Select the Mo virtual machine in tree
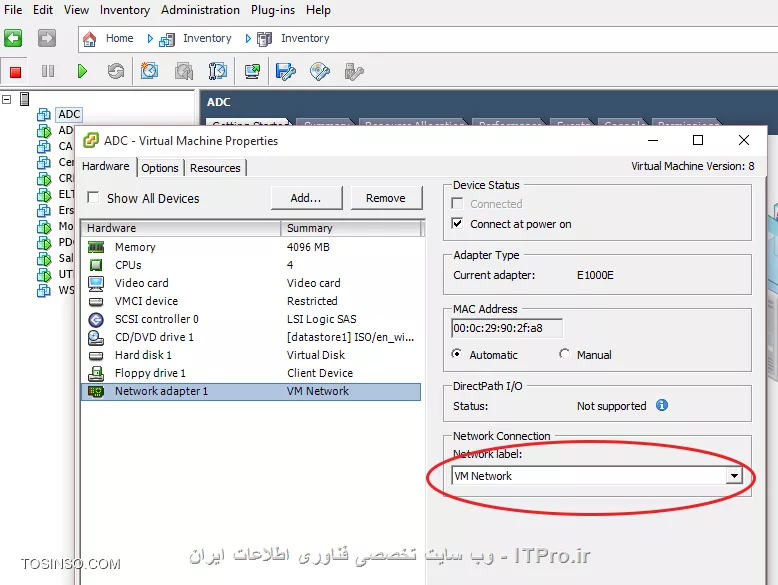This screenshot has height=585, width=778. (x=65, y=226)
